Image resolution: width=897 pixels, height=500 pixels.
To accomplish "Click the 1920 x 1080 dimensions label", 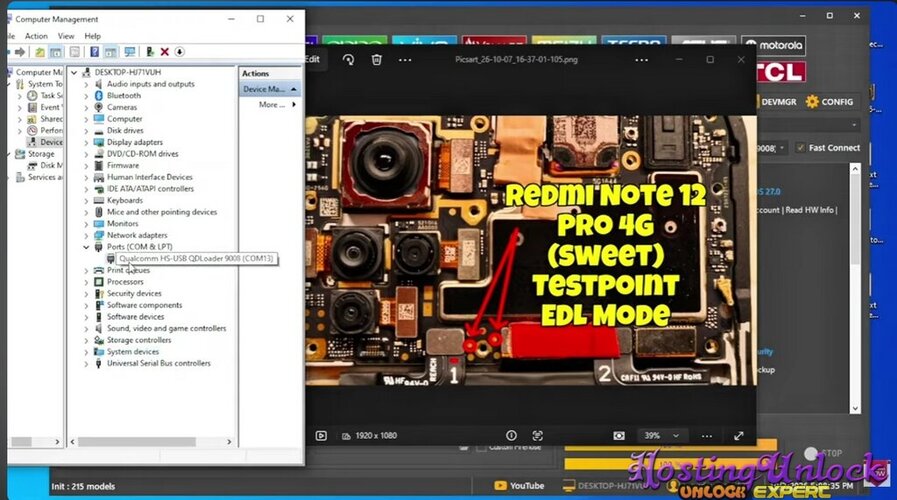I will [x=376, y=436].
